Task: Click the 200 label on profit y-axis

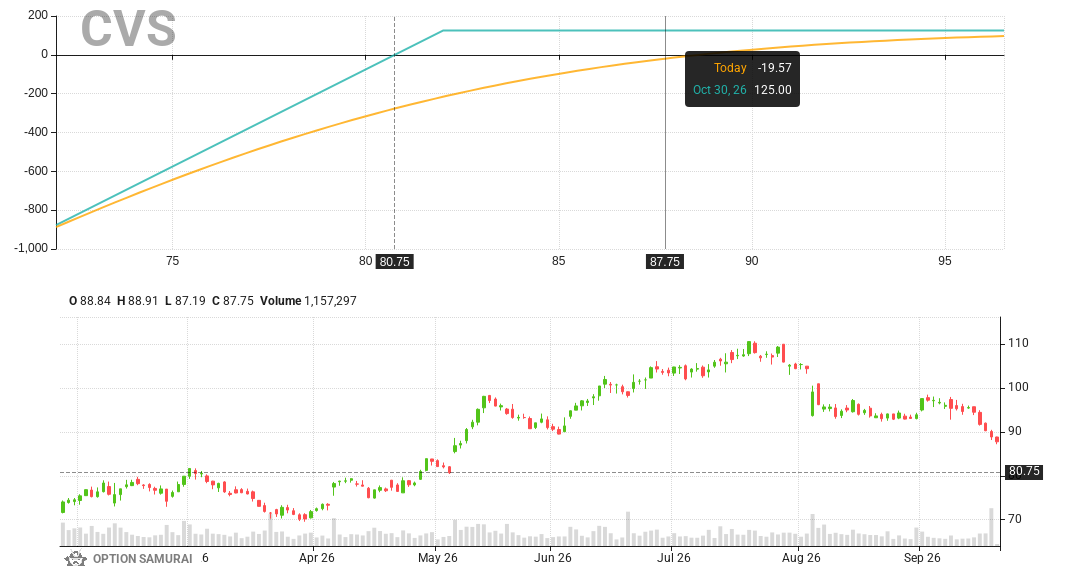Action: 38,15
